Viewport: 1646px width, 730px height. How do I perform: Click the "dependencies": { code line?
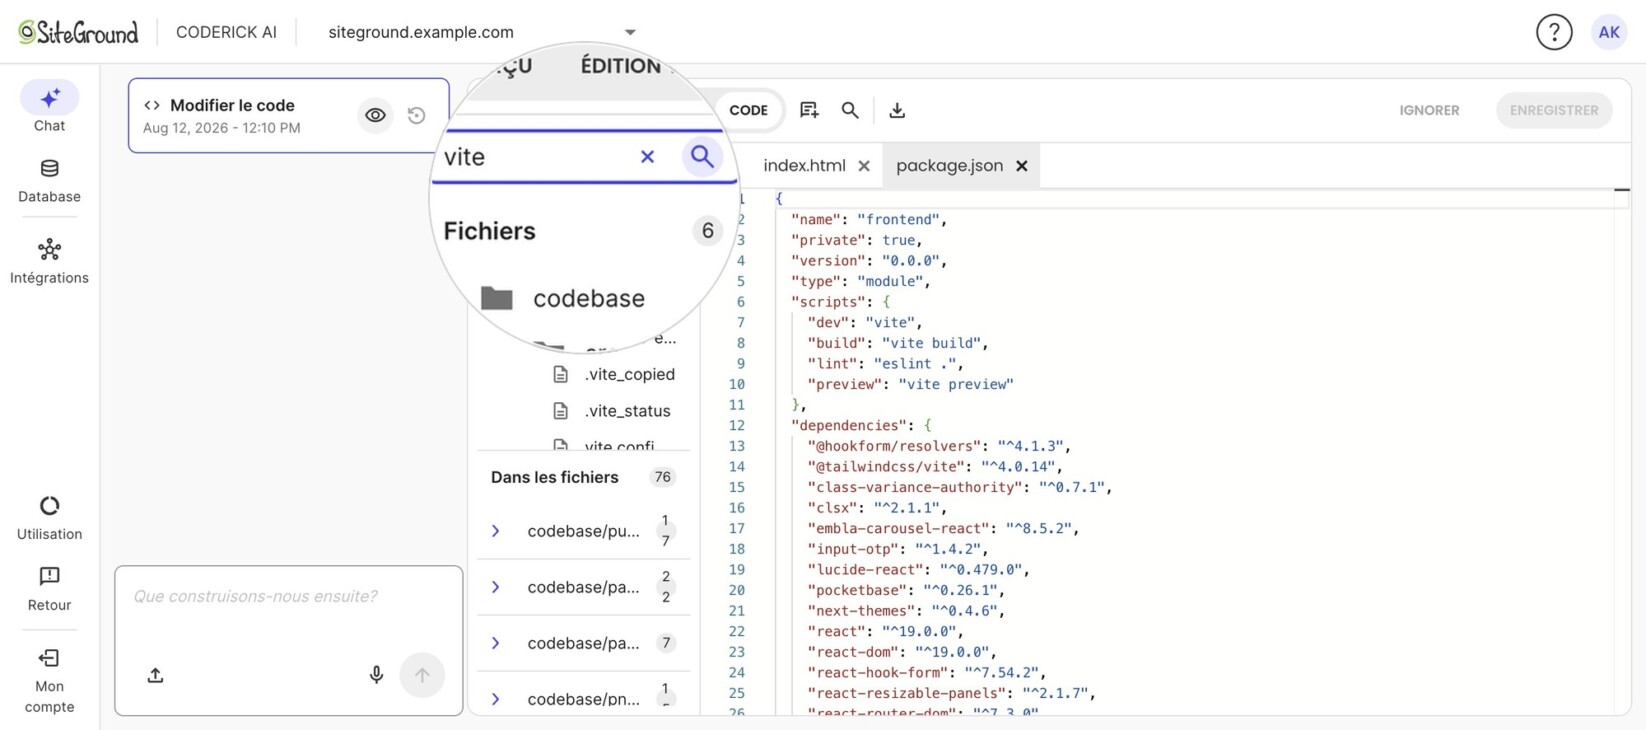click(x=860, y=425)
